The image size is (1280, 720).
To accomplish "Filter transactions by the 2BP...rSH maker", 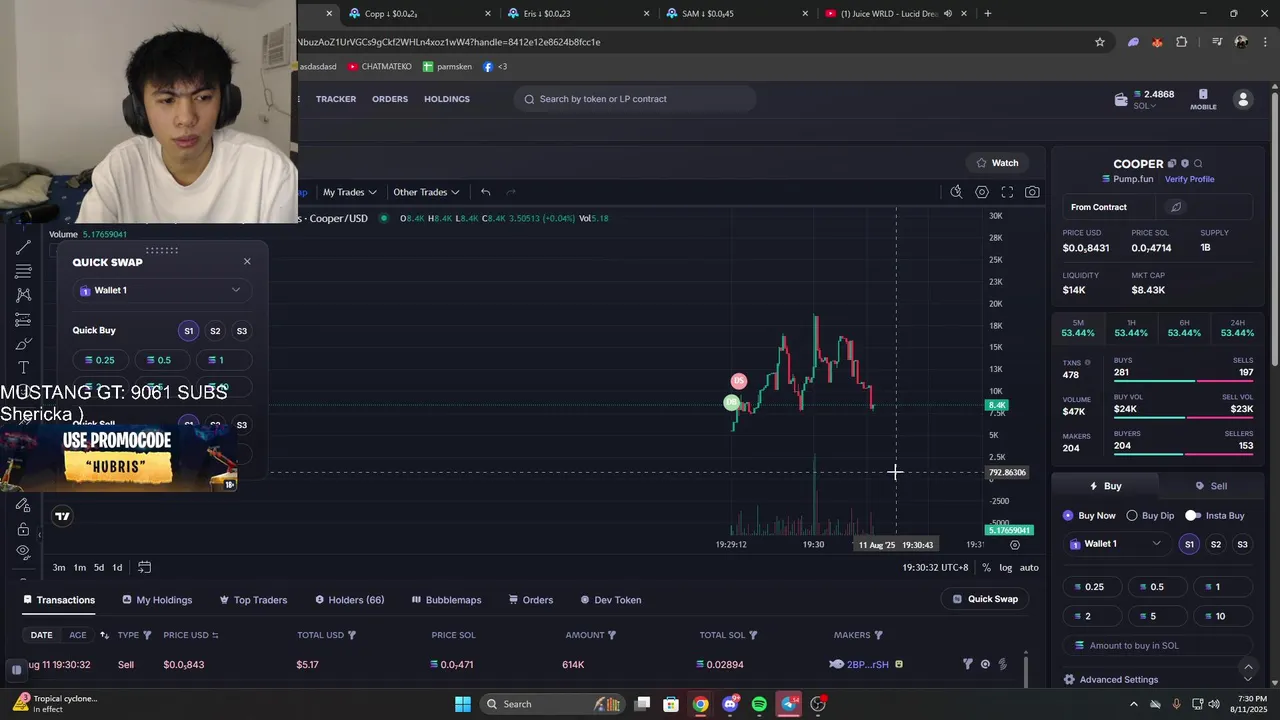I will [x=967, y=664].
